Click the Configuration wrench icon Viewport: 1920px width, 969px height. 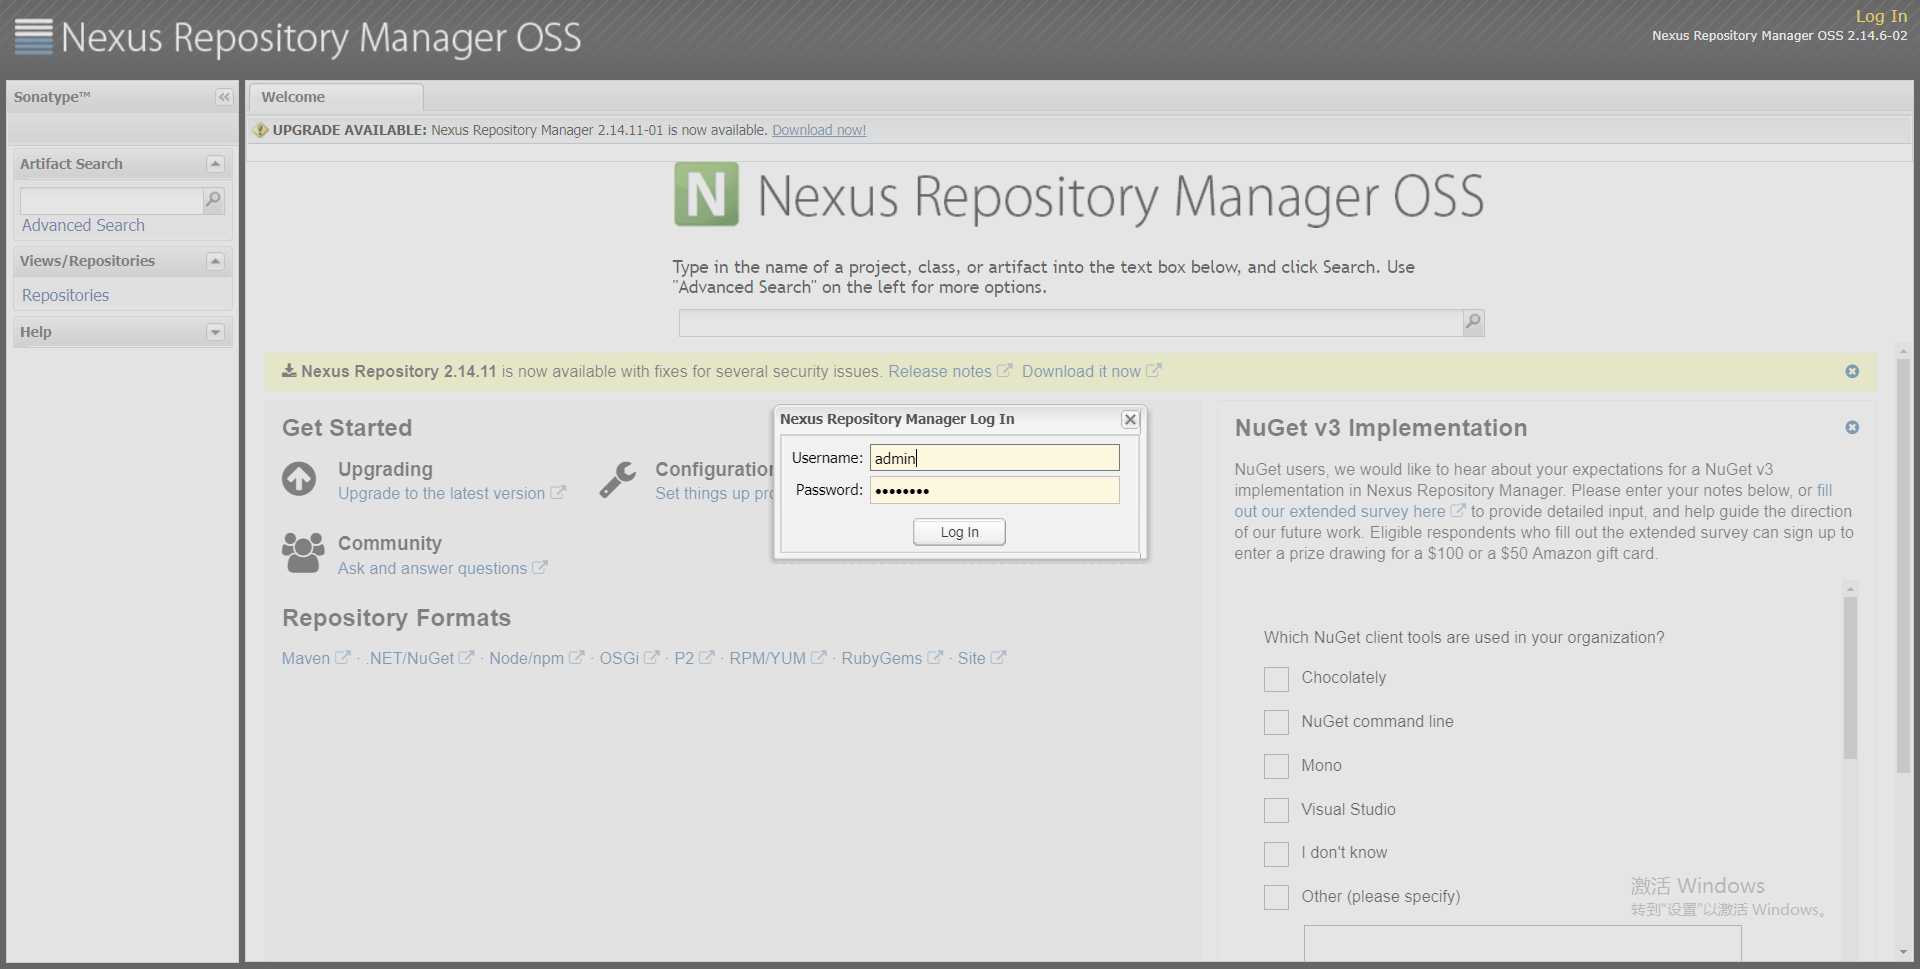point(618,479)
